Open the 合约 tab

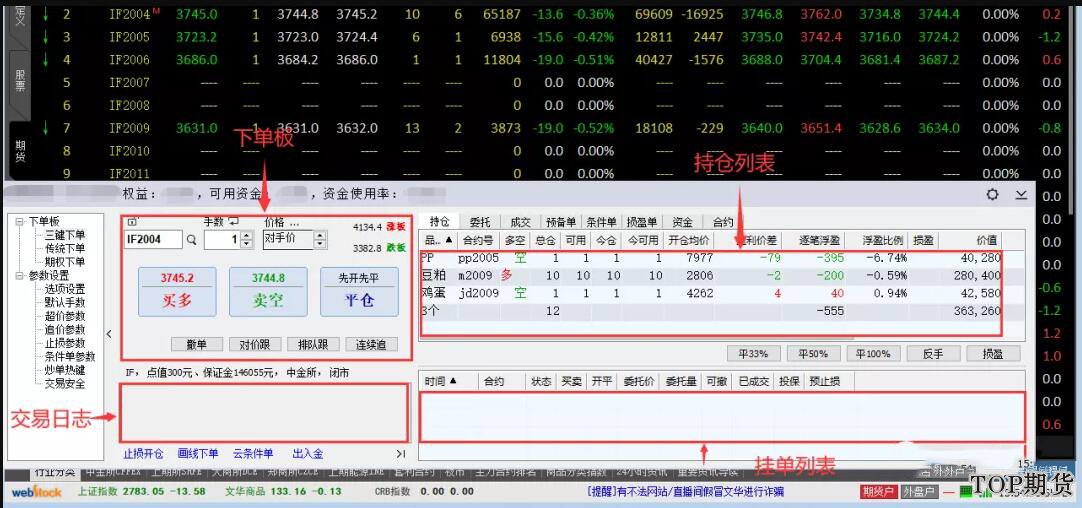coord(722,222)
